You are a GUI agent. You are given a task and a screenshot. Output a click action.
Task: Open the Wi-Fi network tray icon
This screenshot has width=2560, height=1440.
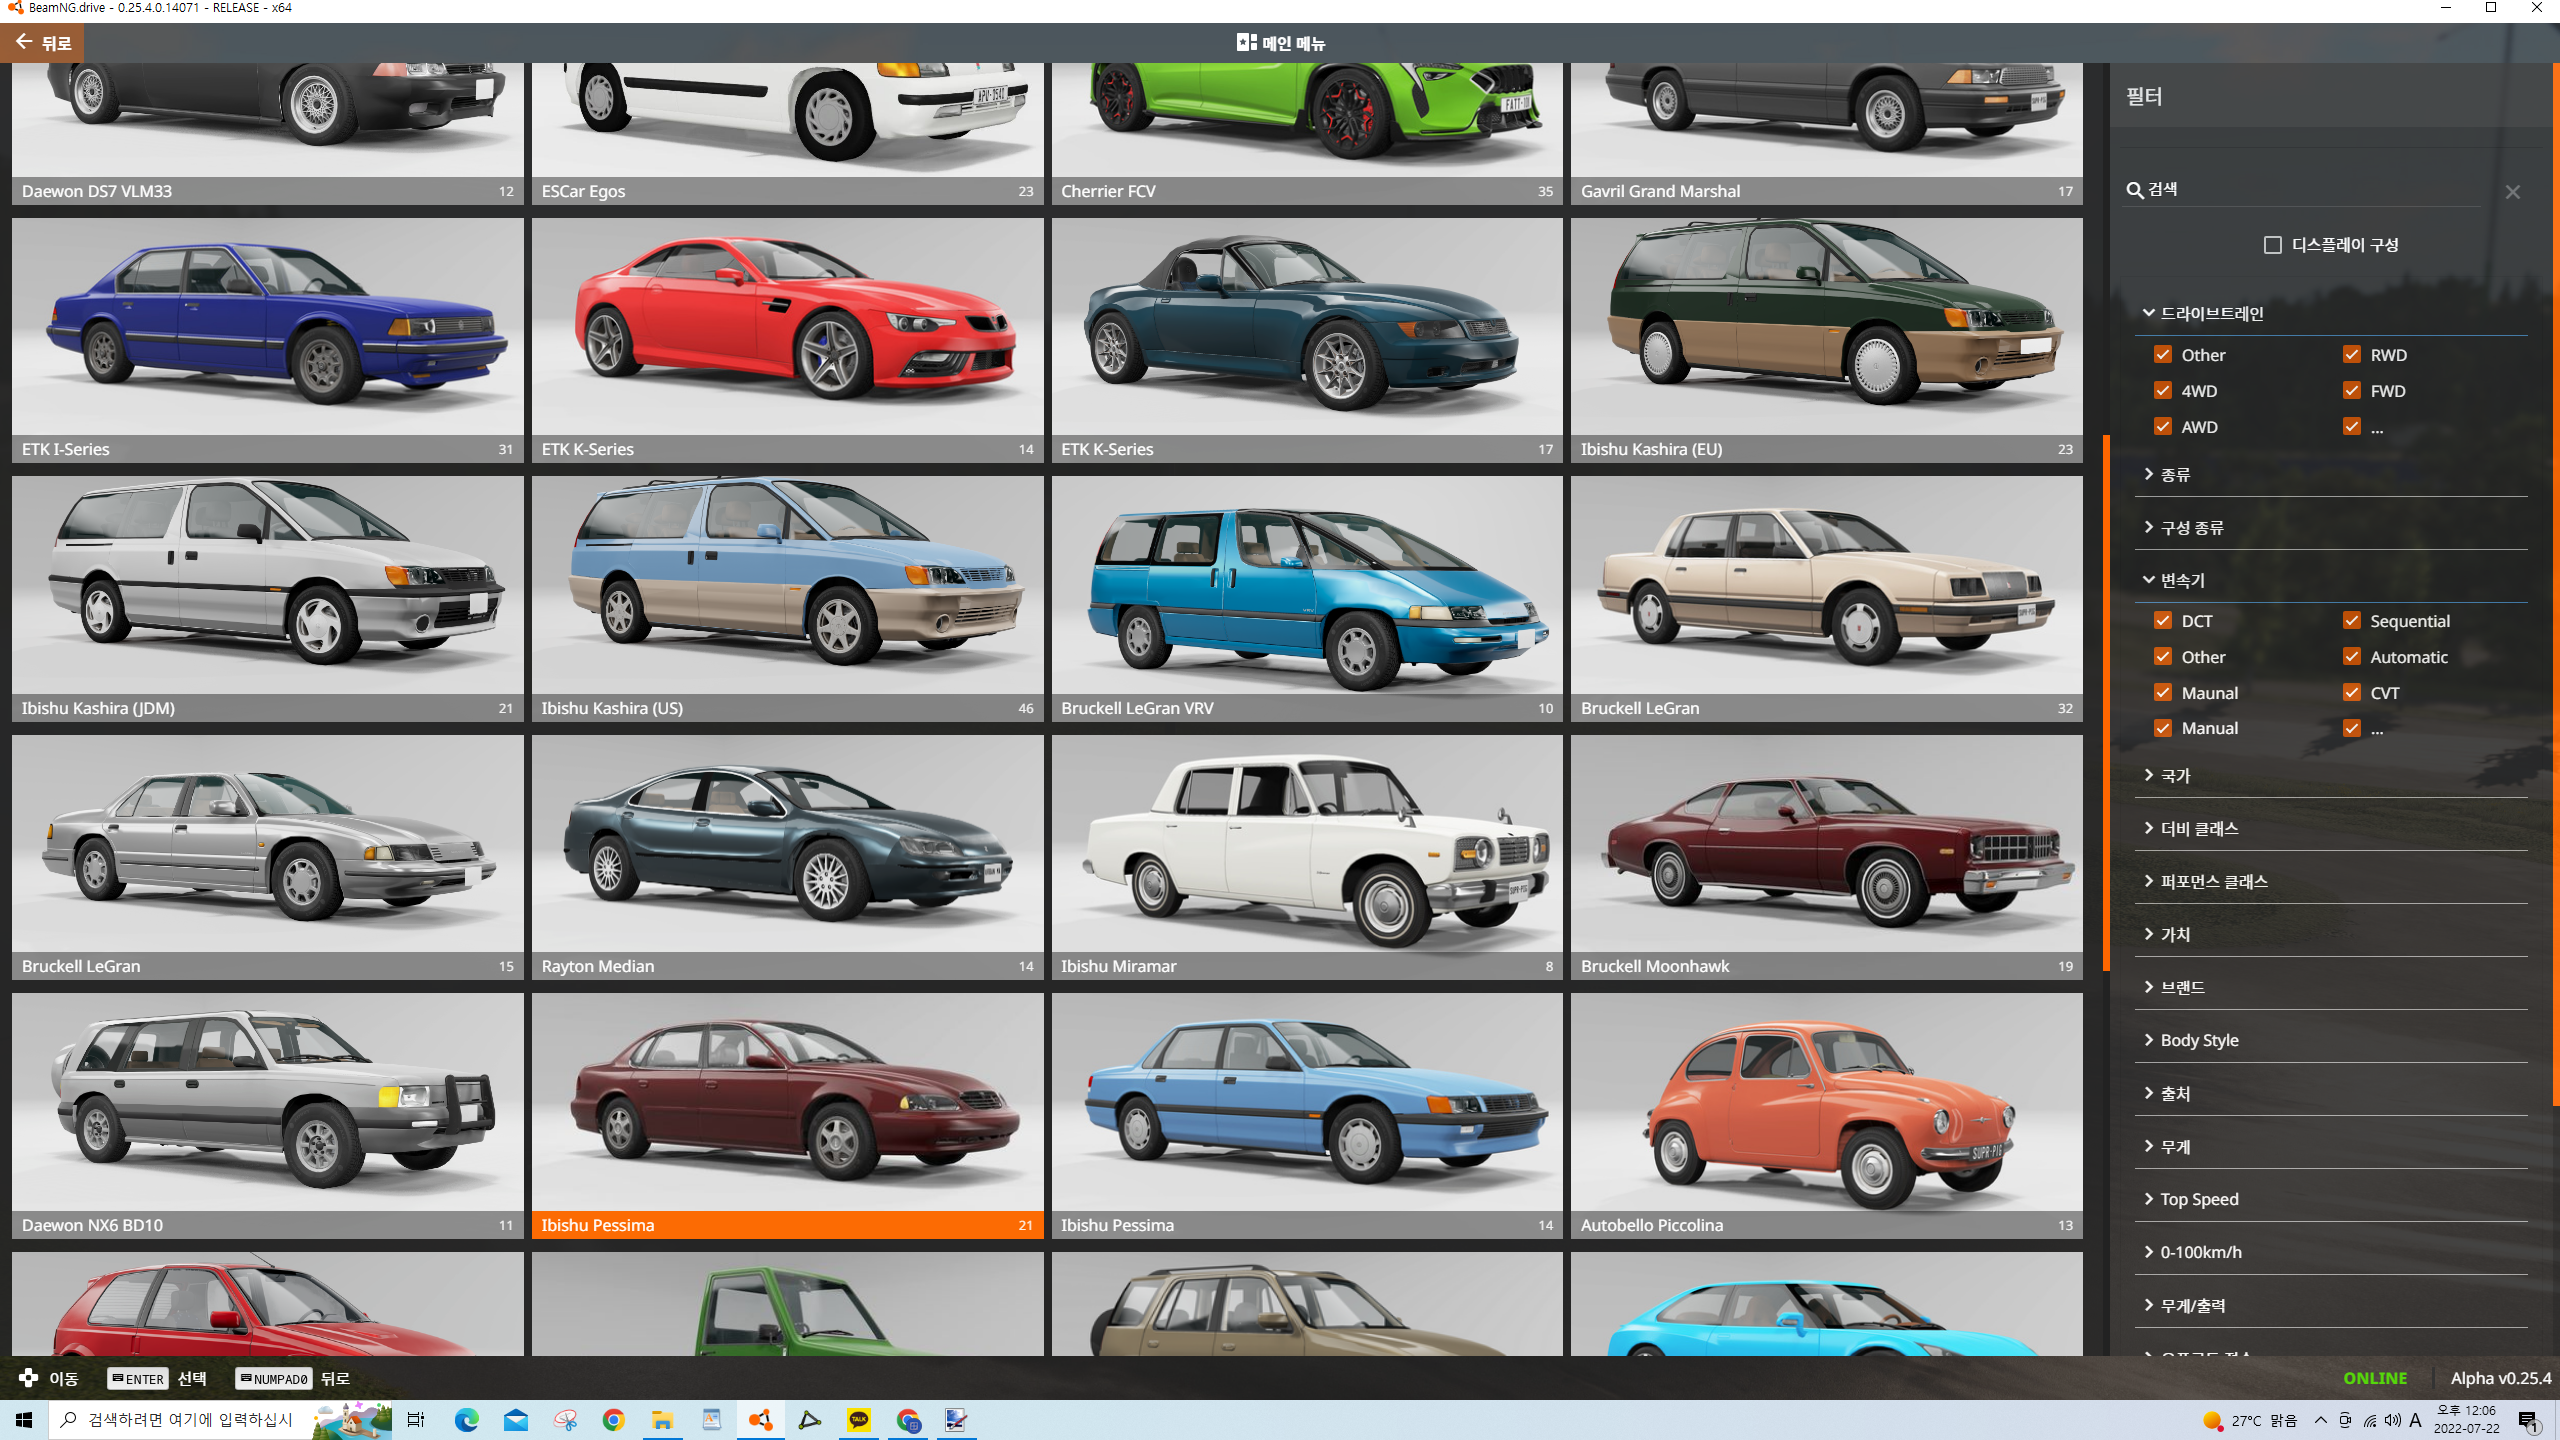point(2370,1420)
